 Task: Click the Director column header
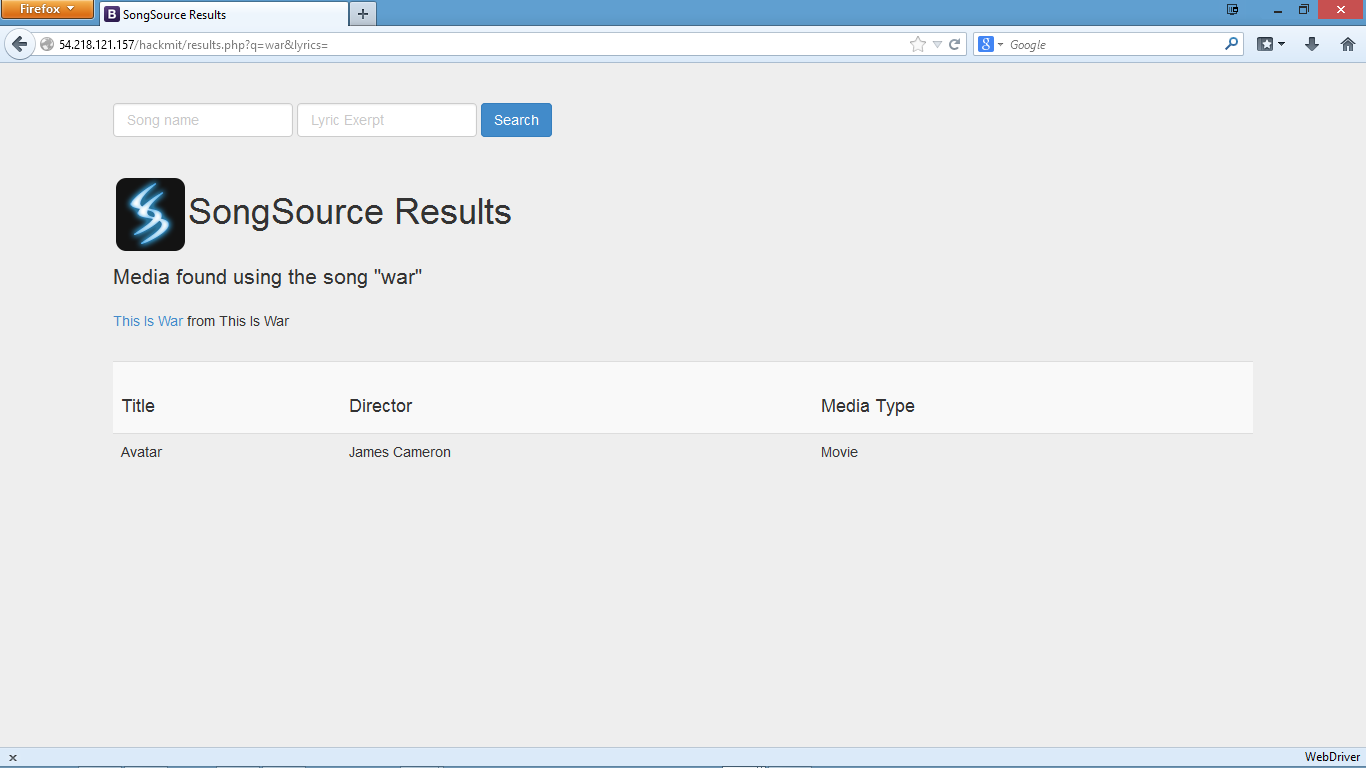pos(380,405)
